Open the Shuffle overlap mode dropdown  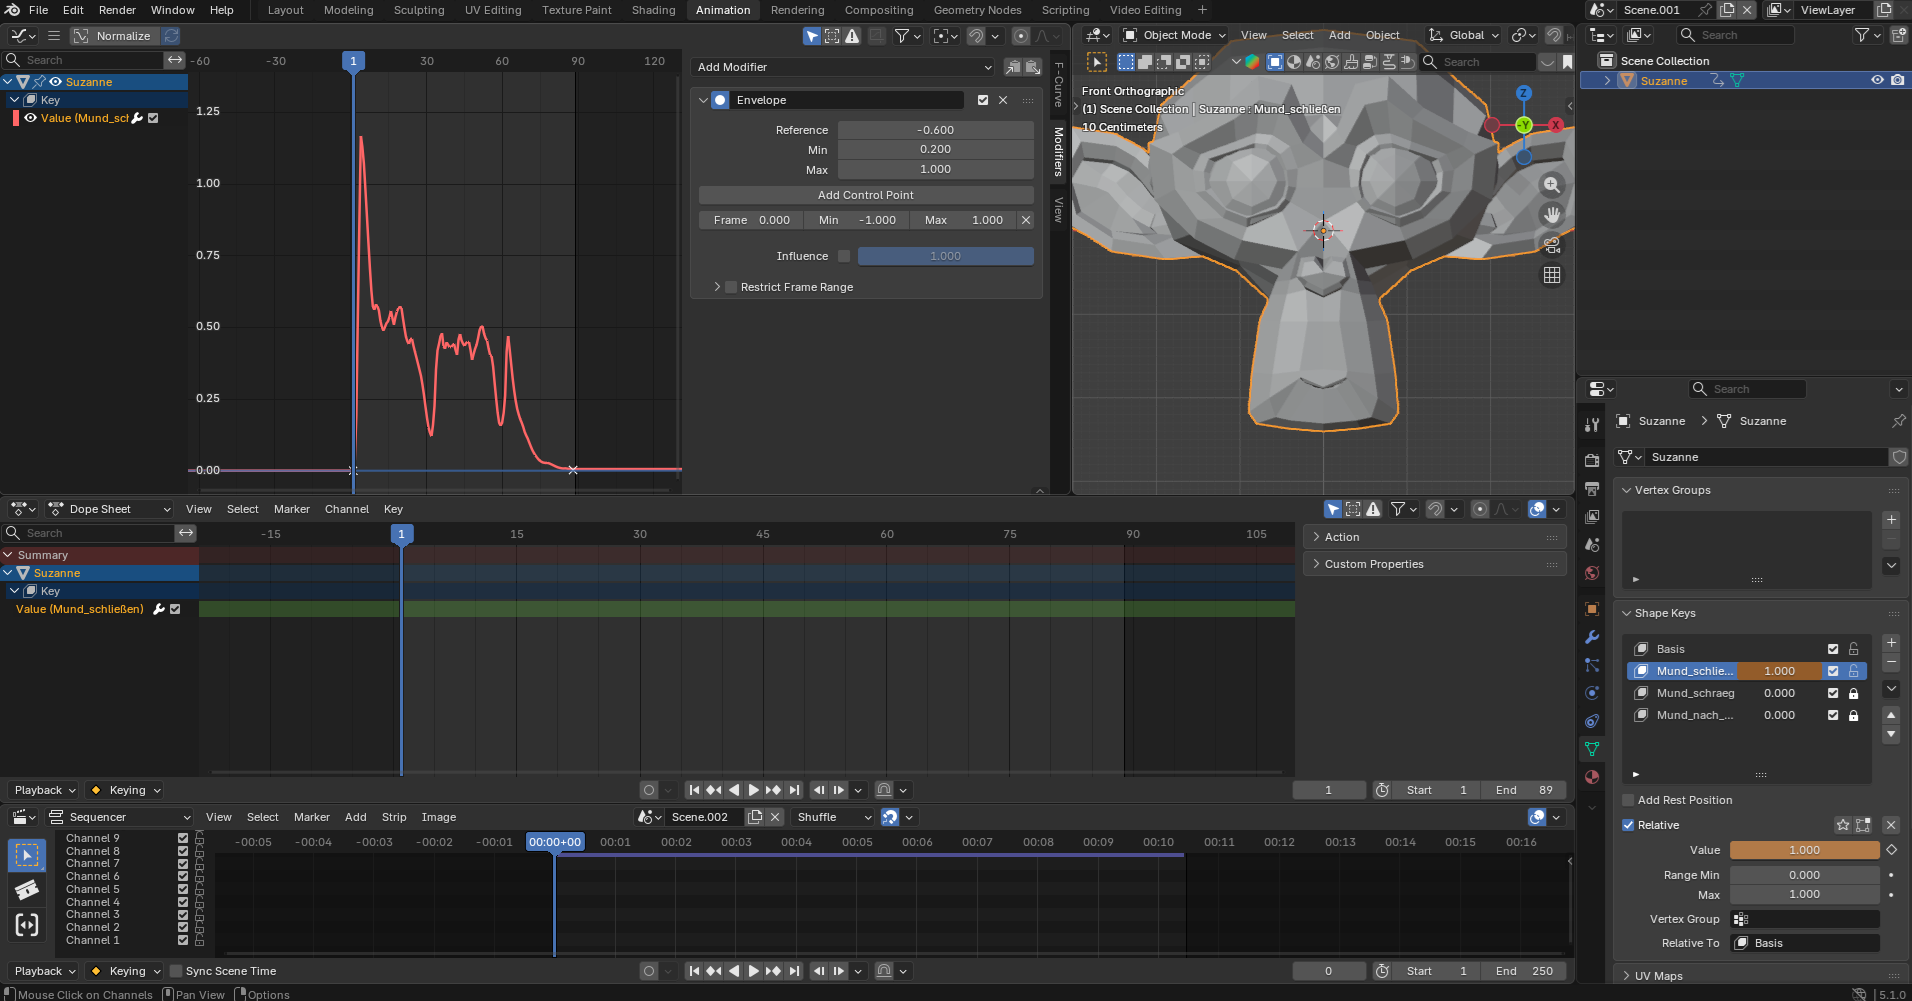[834, 817]
